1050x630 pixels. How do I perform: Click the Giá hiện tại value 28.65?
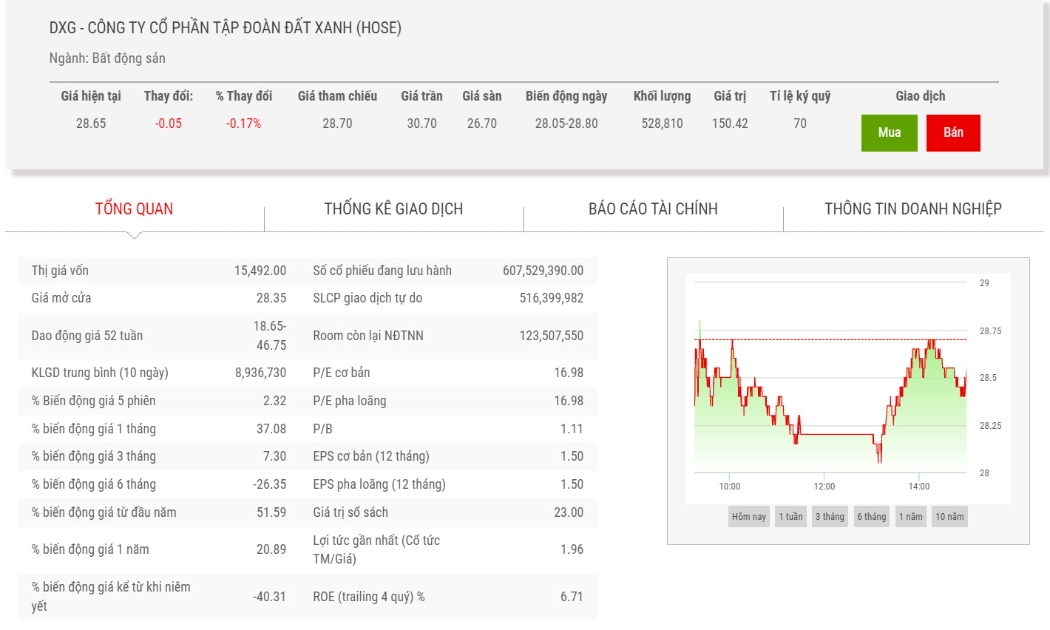pos(91,123)
